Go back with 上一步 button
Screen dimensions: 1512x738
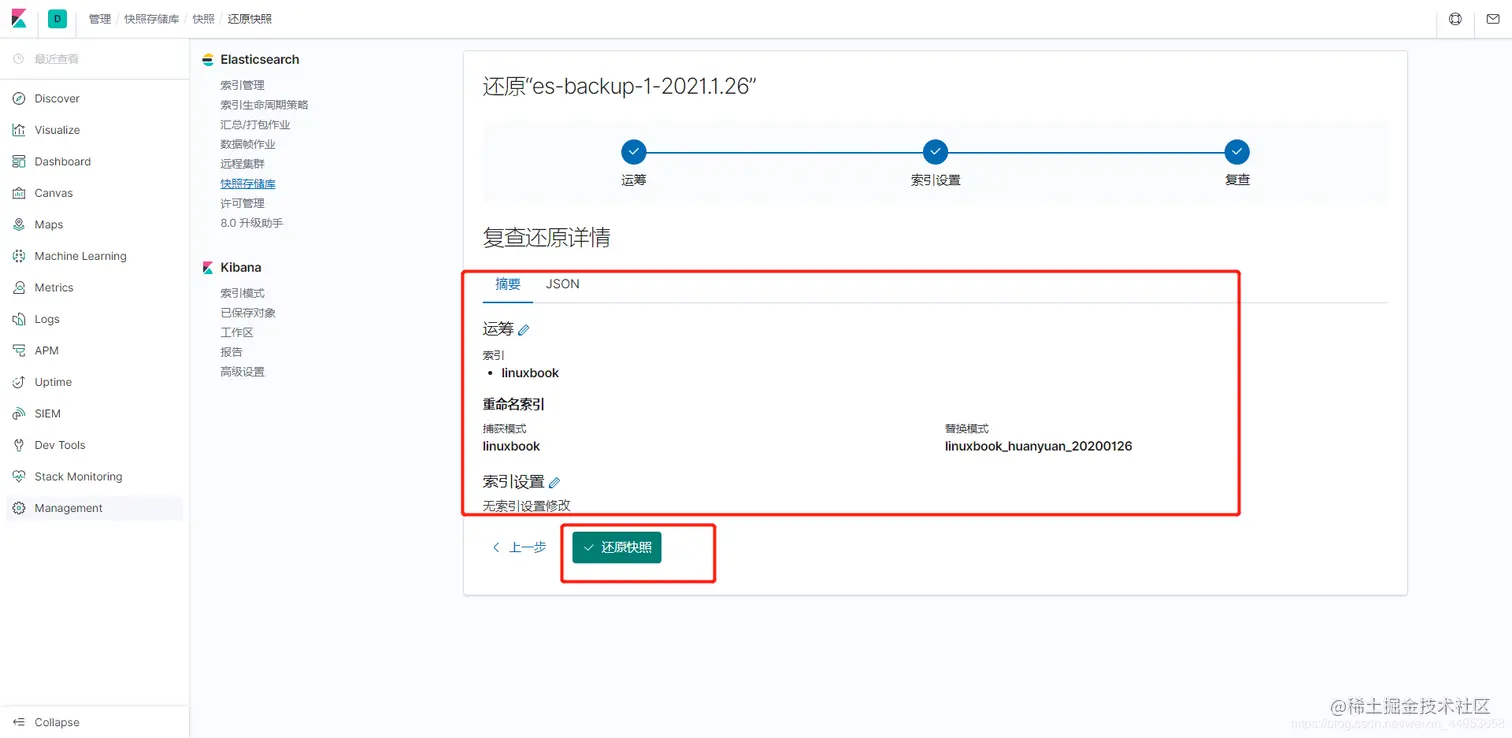coord(519,548)
